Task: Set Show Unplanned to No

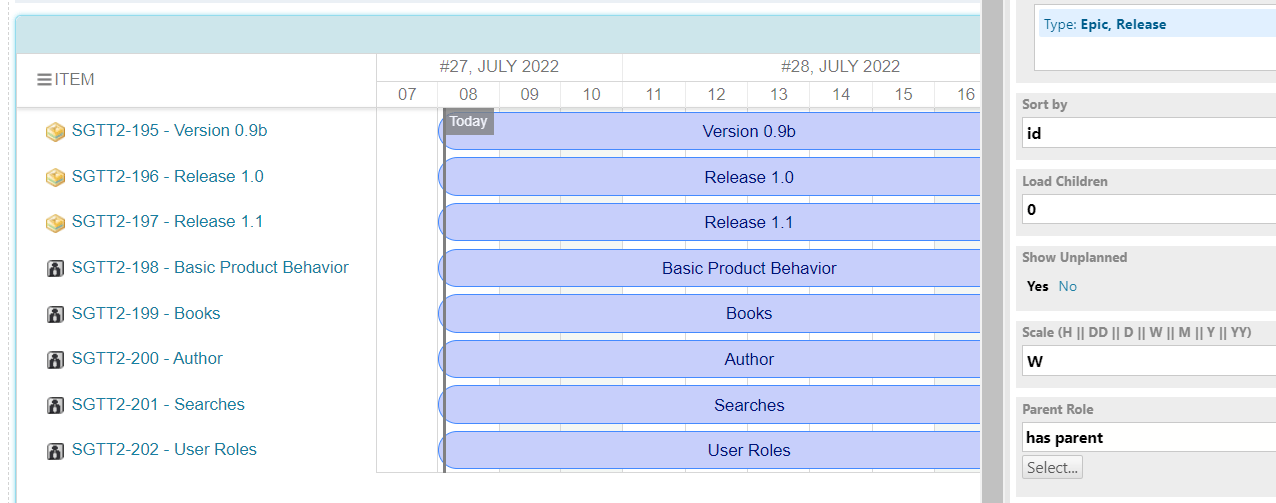Action: point(1067,286)
